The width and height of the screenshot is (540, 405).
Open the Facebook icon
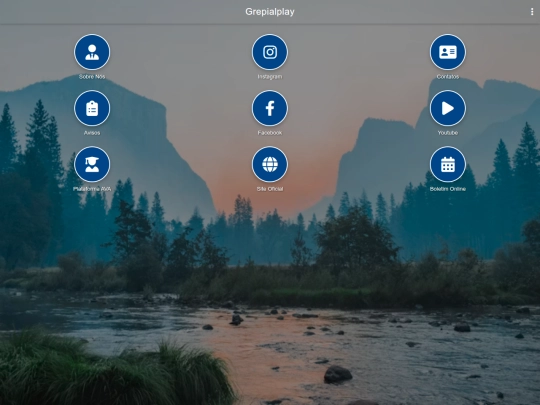click(x=270, y=108)
